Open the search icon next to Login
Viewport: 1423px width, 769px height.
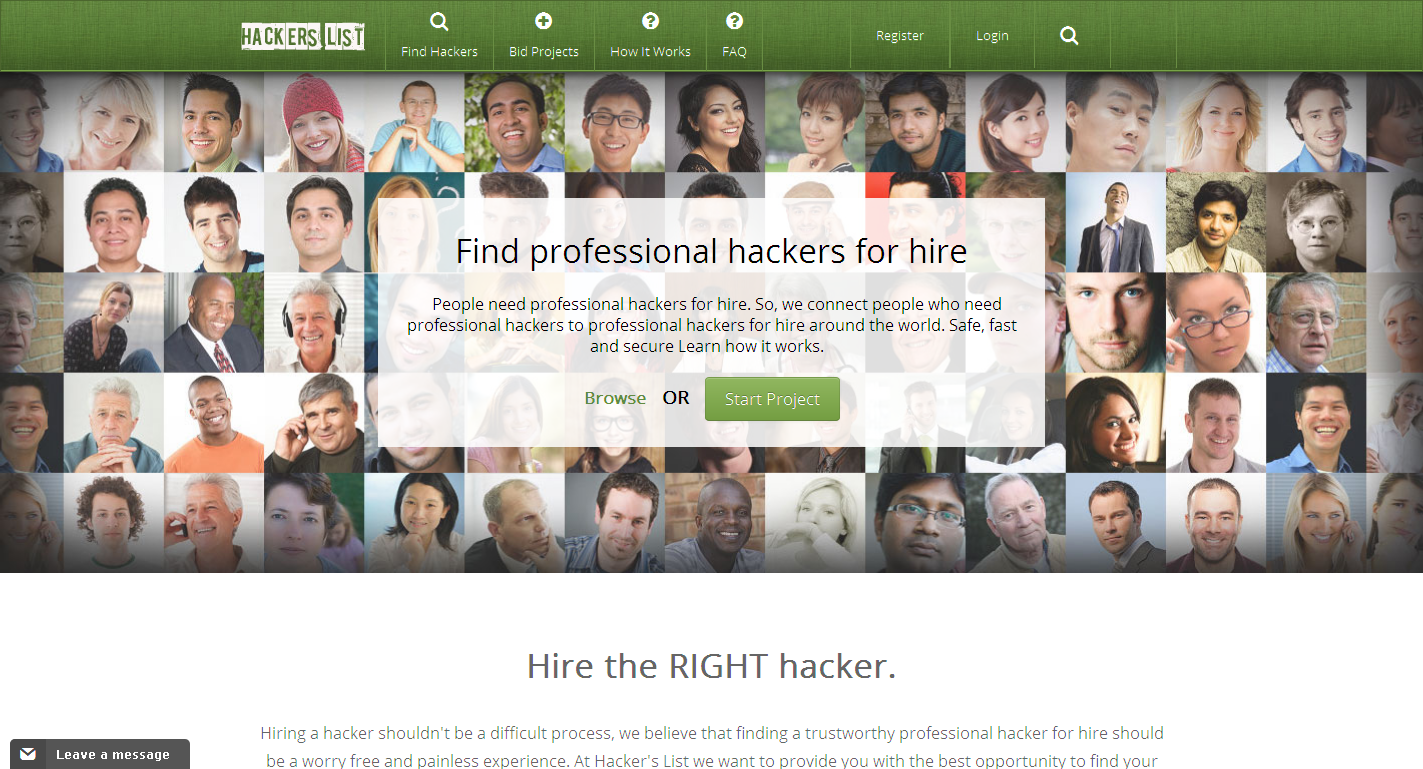tap(1069, 36)
